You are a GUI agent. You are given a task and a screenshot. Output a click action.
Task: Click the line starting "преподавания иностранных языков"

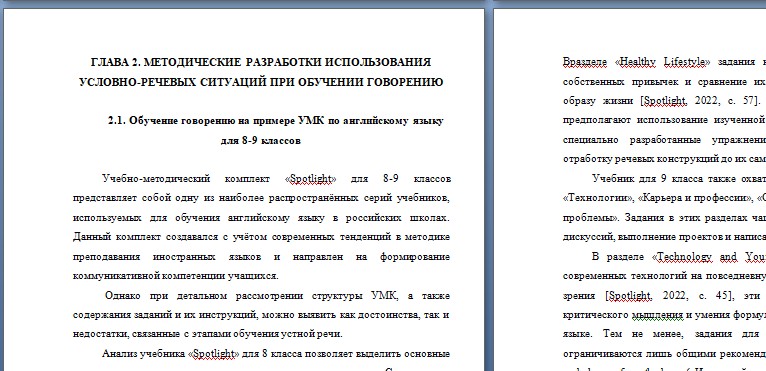point(261,257)
